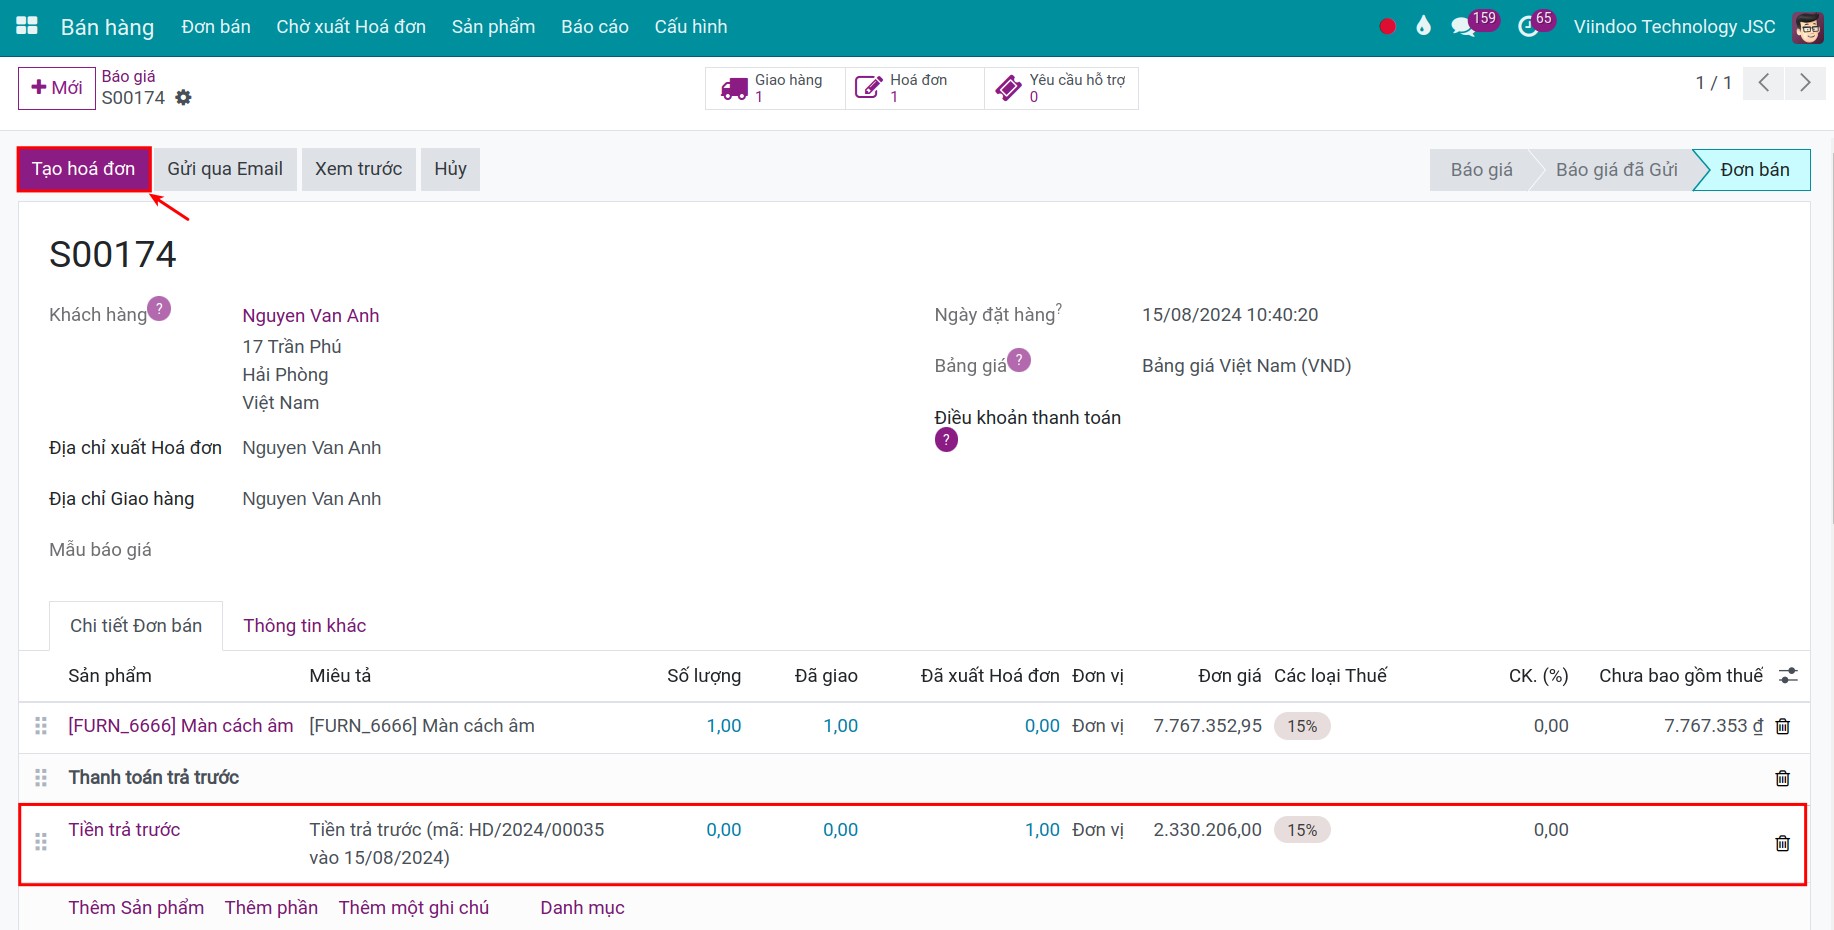Open activities clock with 65 badge
1834x930 pixels.
point(1528,27)
